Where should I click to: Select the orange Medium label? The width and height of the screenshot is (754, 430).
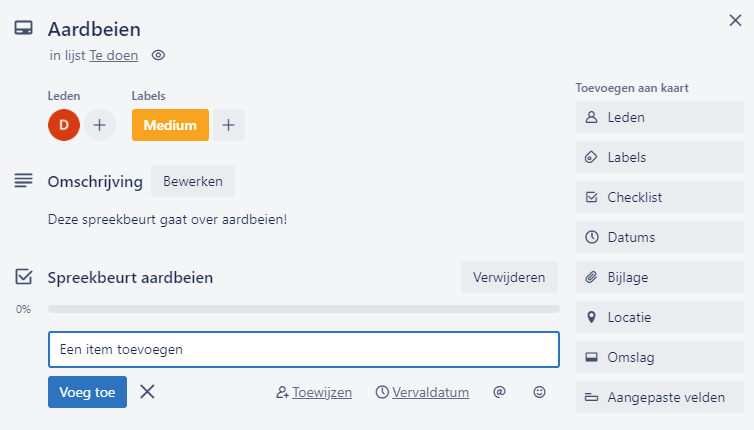coord(170,125)
